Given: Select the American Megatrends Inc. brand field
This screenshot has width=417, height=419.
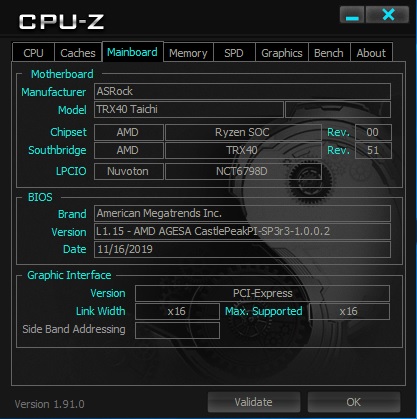Looking at the screenshot, I should pyautogui.click(x=242, y=213).
